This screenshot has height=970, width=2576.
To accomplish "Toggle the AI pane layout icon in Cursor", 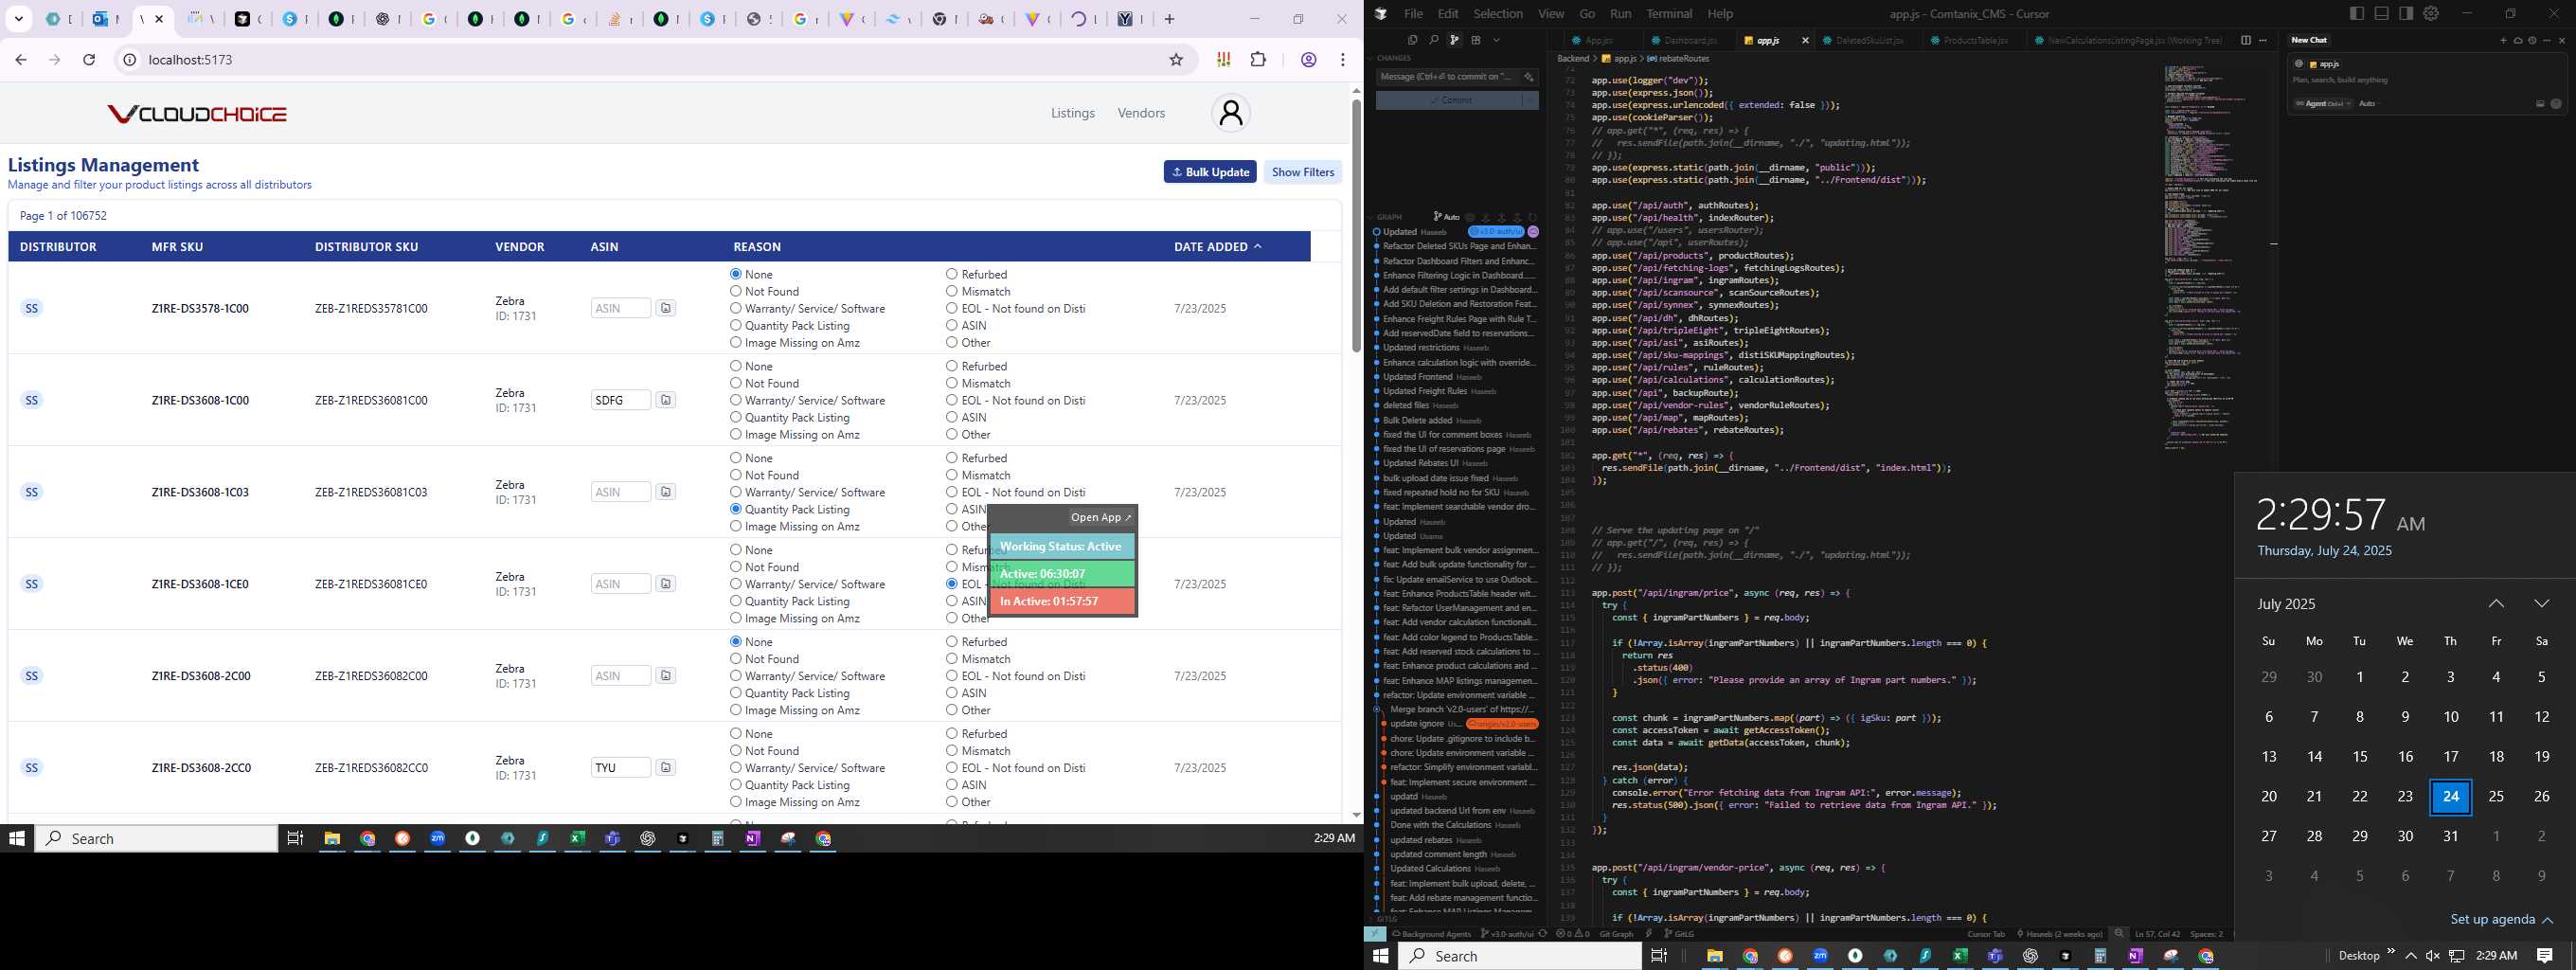I will click(x=2407, y=13).
